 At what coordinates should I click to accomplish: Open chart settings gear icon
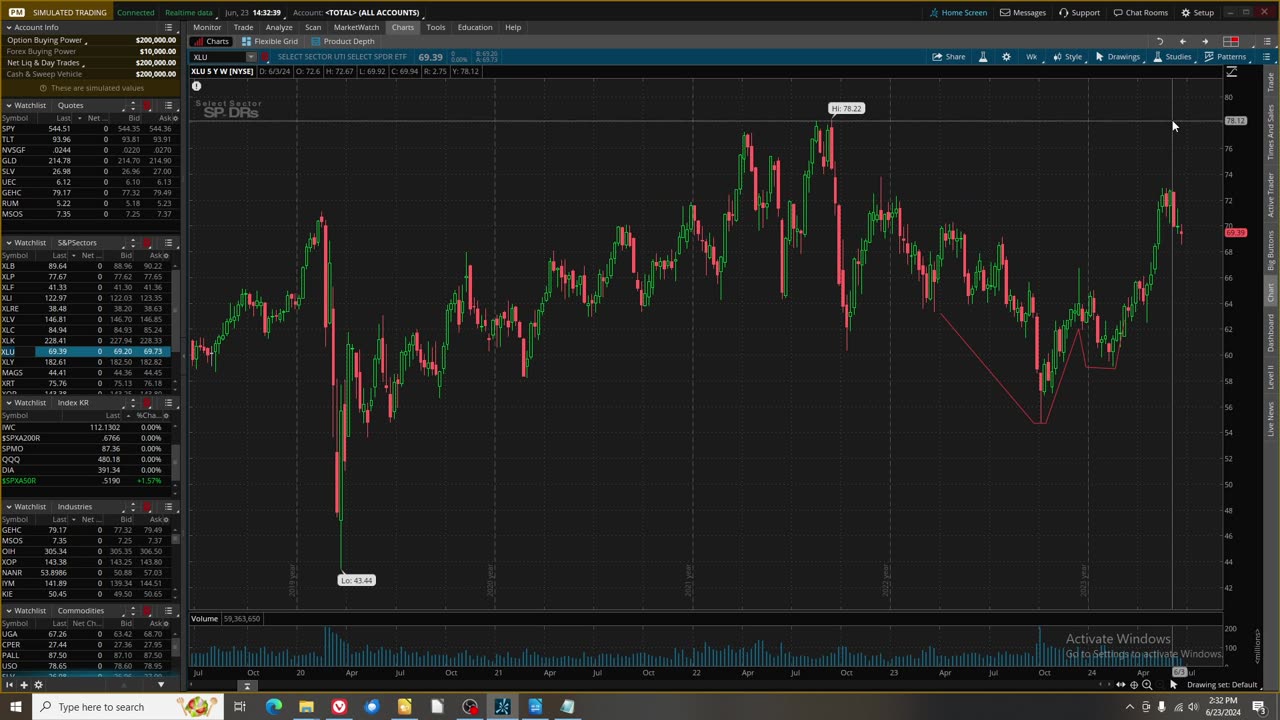tap(1006, 57)
